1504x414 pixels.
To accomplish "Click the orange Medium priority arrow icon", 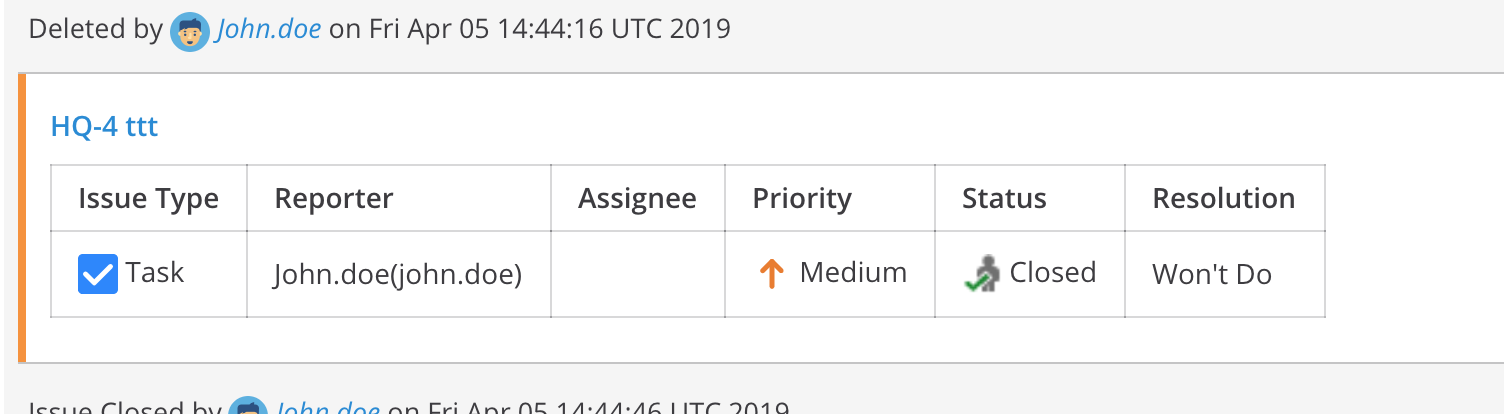I will point(771,274).
